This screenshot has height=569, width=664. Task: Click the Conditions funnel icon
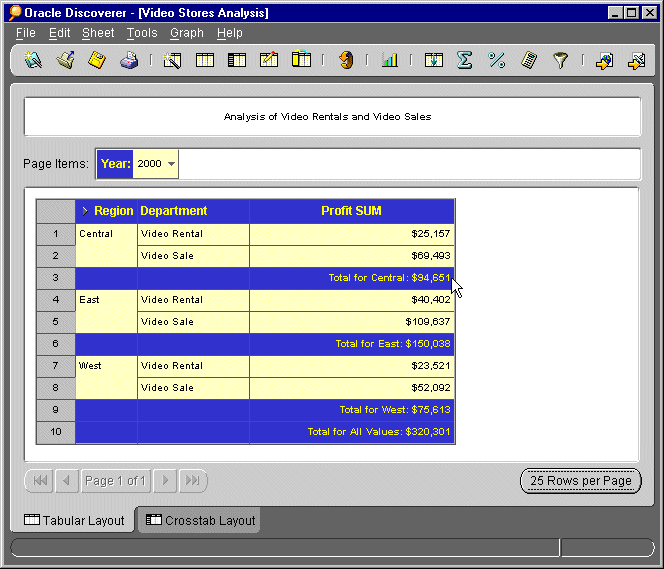[x=561, y=60]
